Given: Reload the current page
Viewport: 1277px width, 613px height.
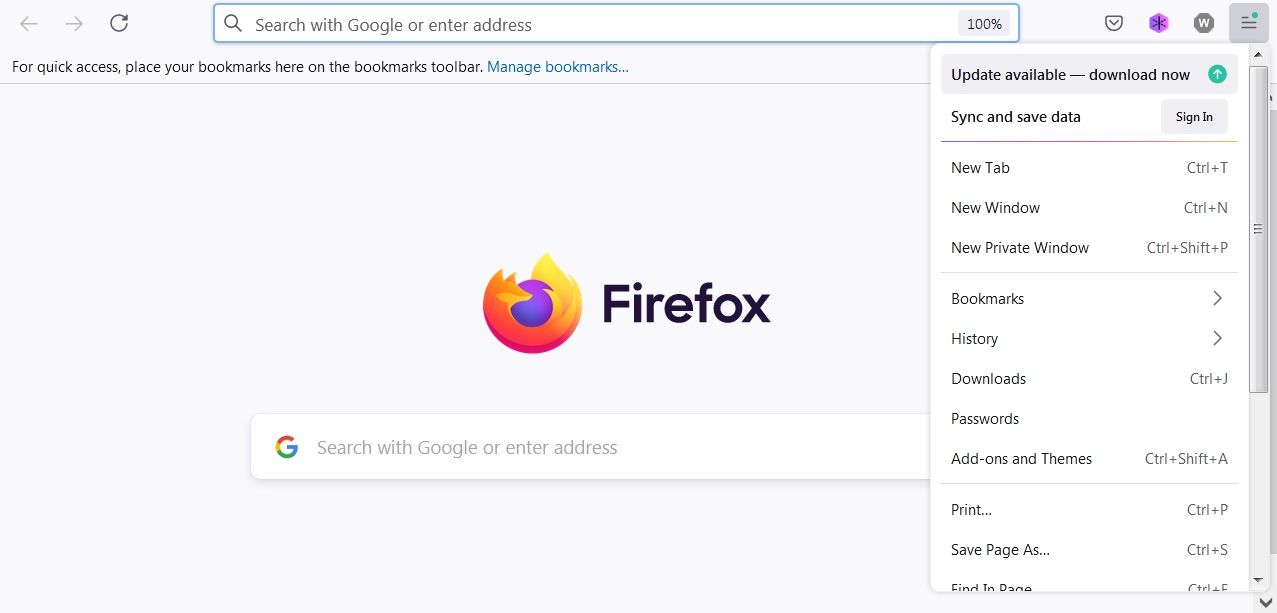Looking at the screenshot, I should (119, 22).
